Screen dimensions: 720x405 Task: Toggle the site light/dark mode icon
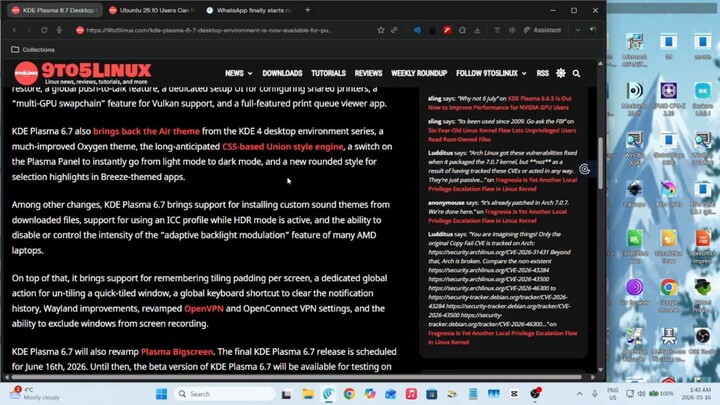click(x=561, y=73)
